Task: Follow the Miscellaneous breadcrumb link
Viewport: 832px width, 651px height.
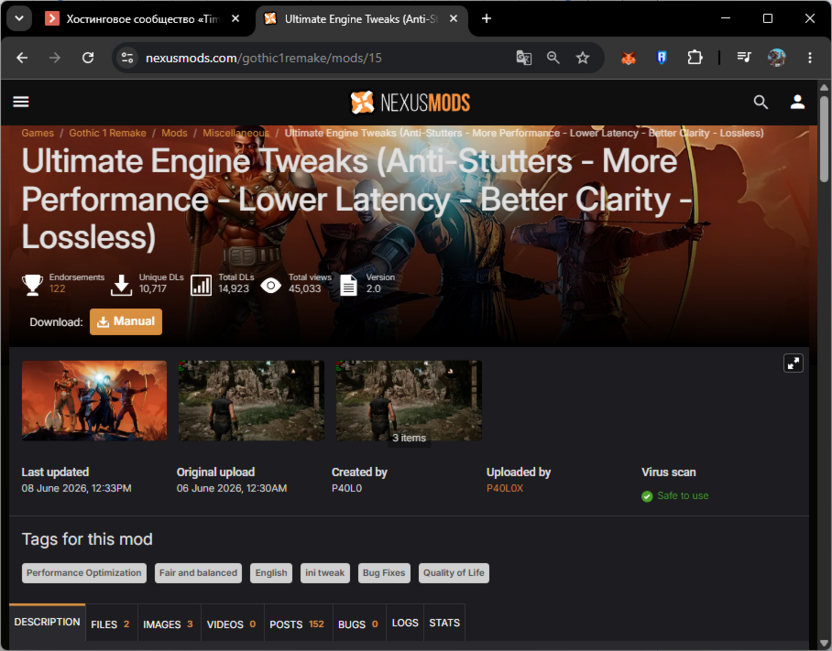Action: 236,133
